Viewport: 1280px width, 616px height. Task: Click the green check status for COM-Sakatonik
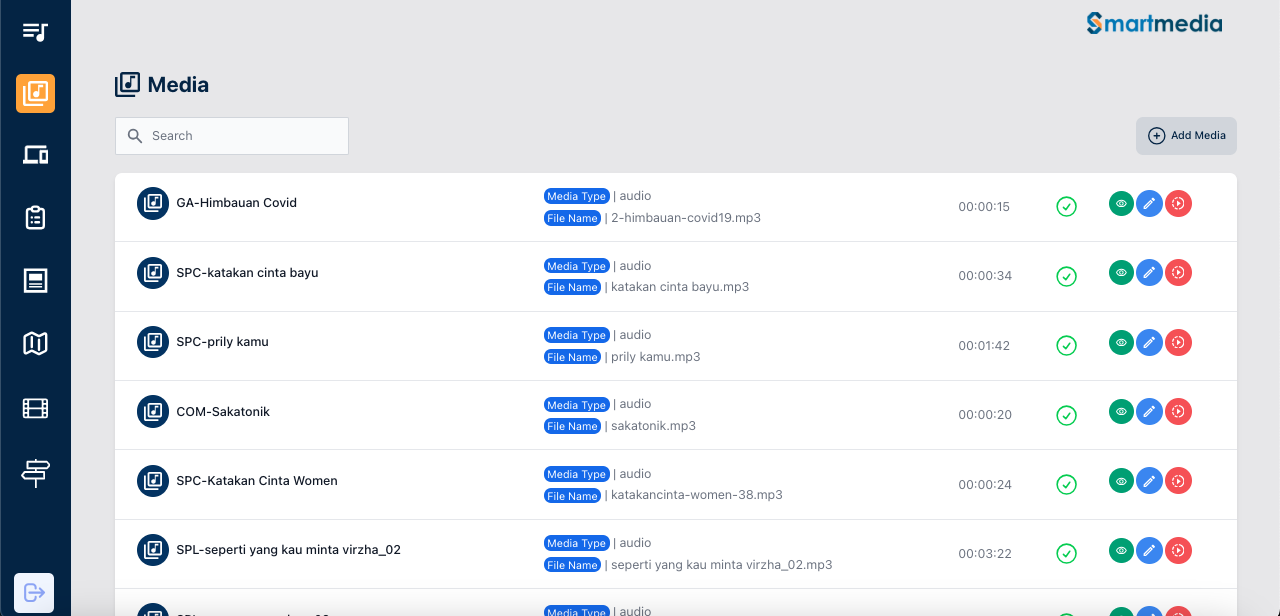pos(1067,415)
